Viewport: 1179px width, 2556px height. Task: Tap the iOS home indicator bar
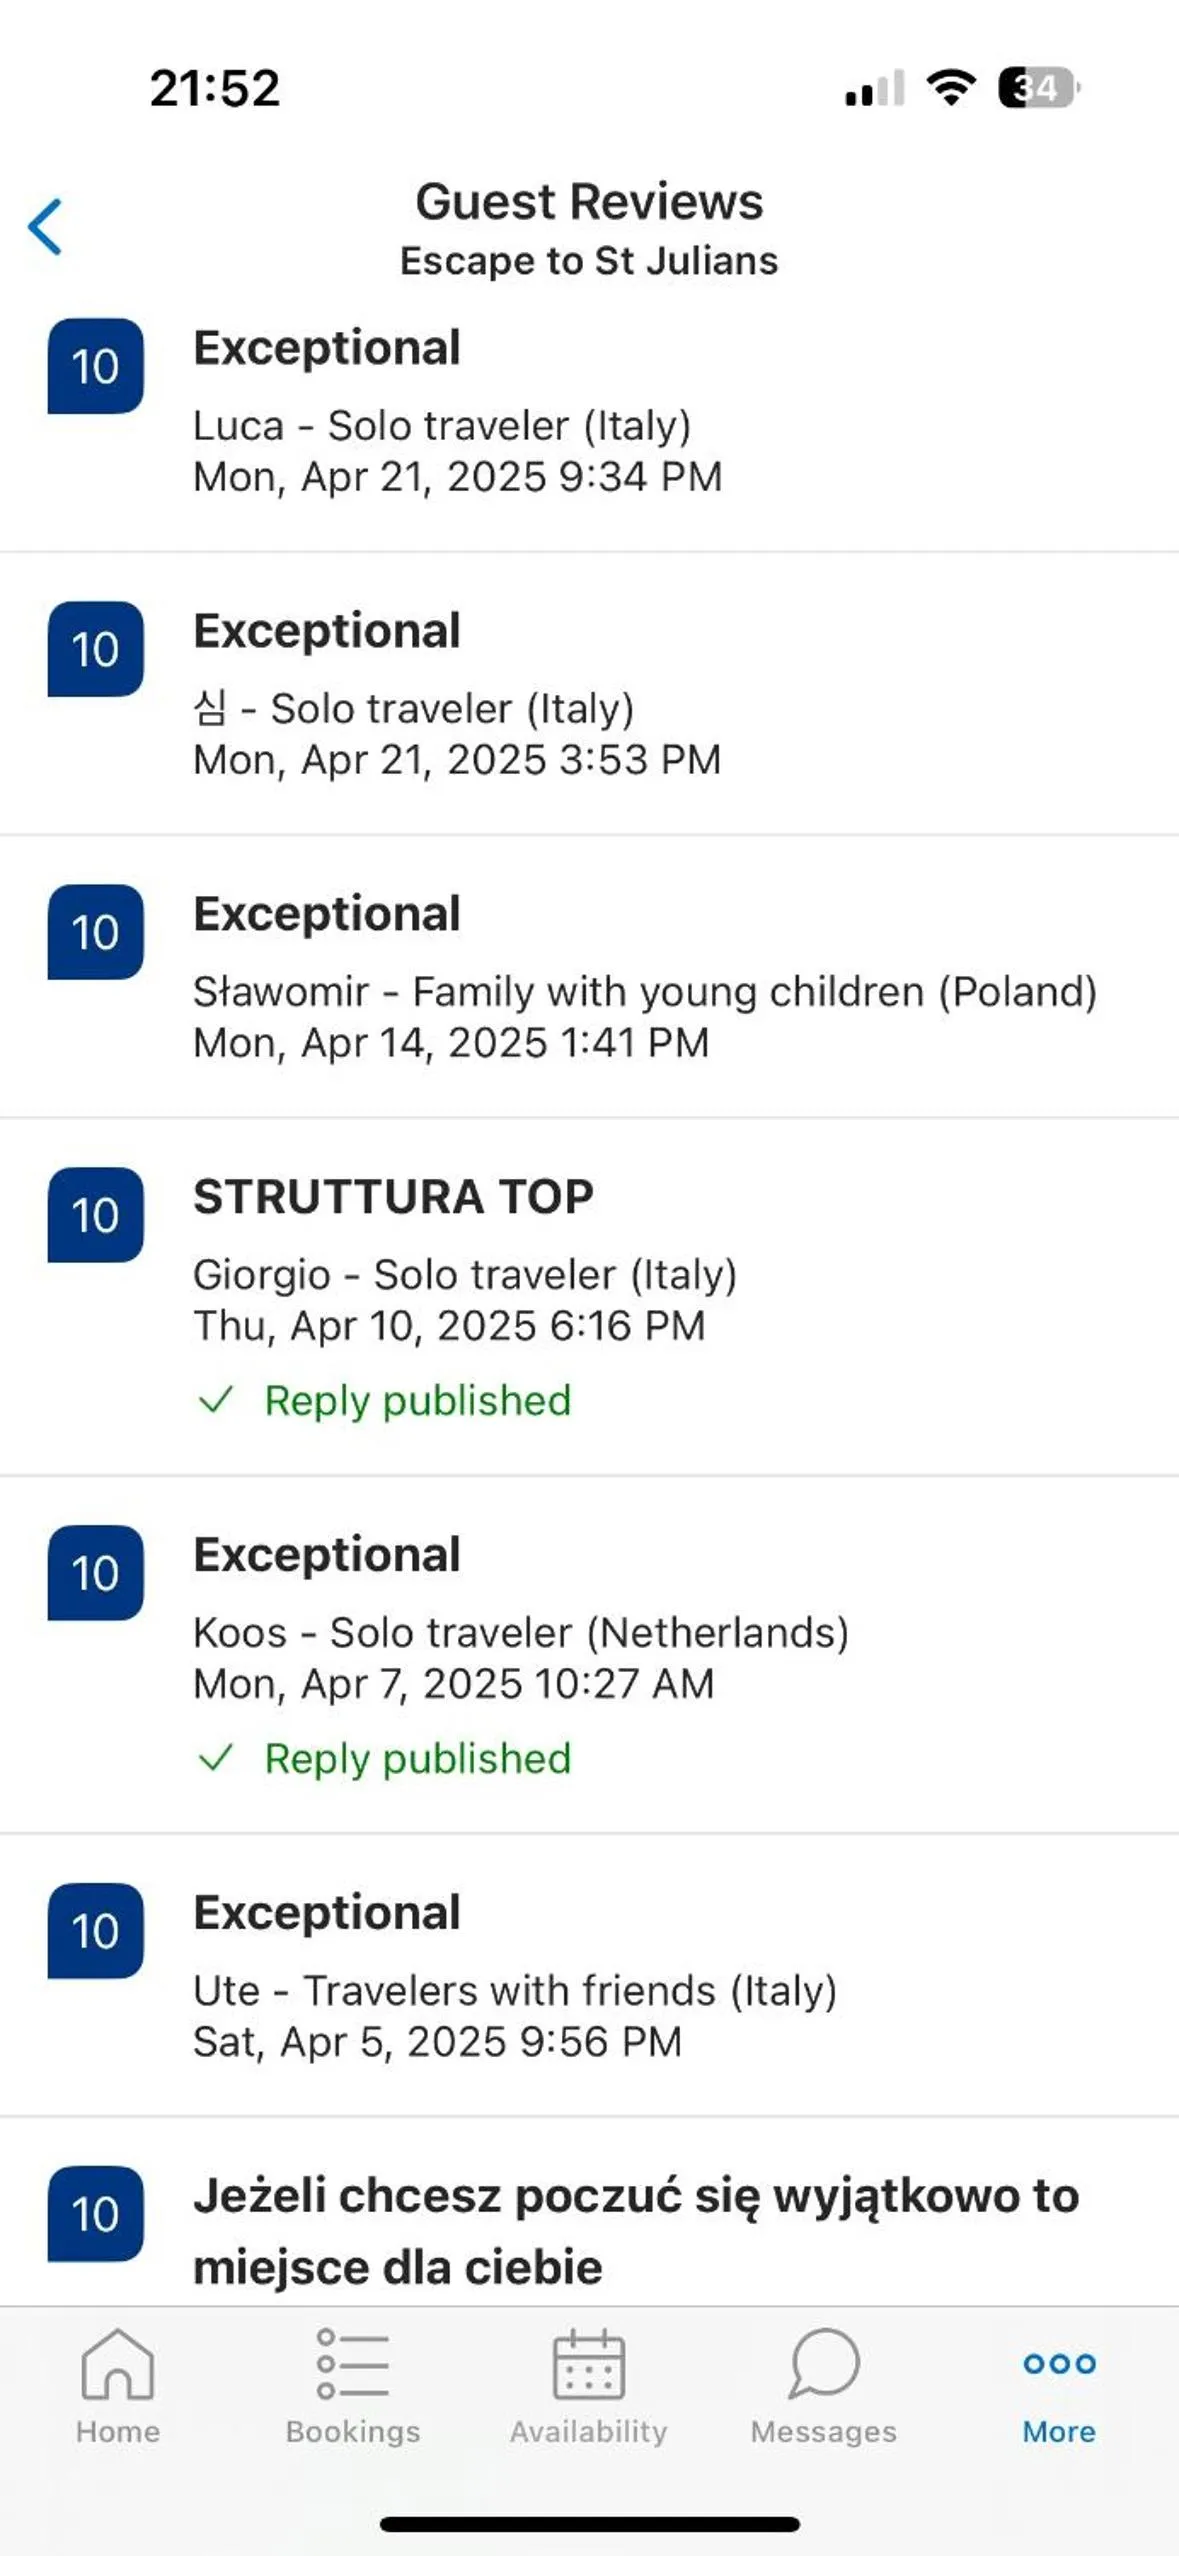(589, 2524)
